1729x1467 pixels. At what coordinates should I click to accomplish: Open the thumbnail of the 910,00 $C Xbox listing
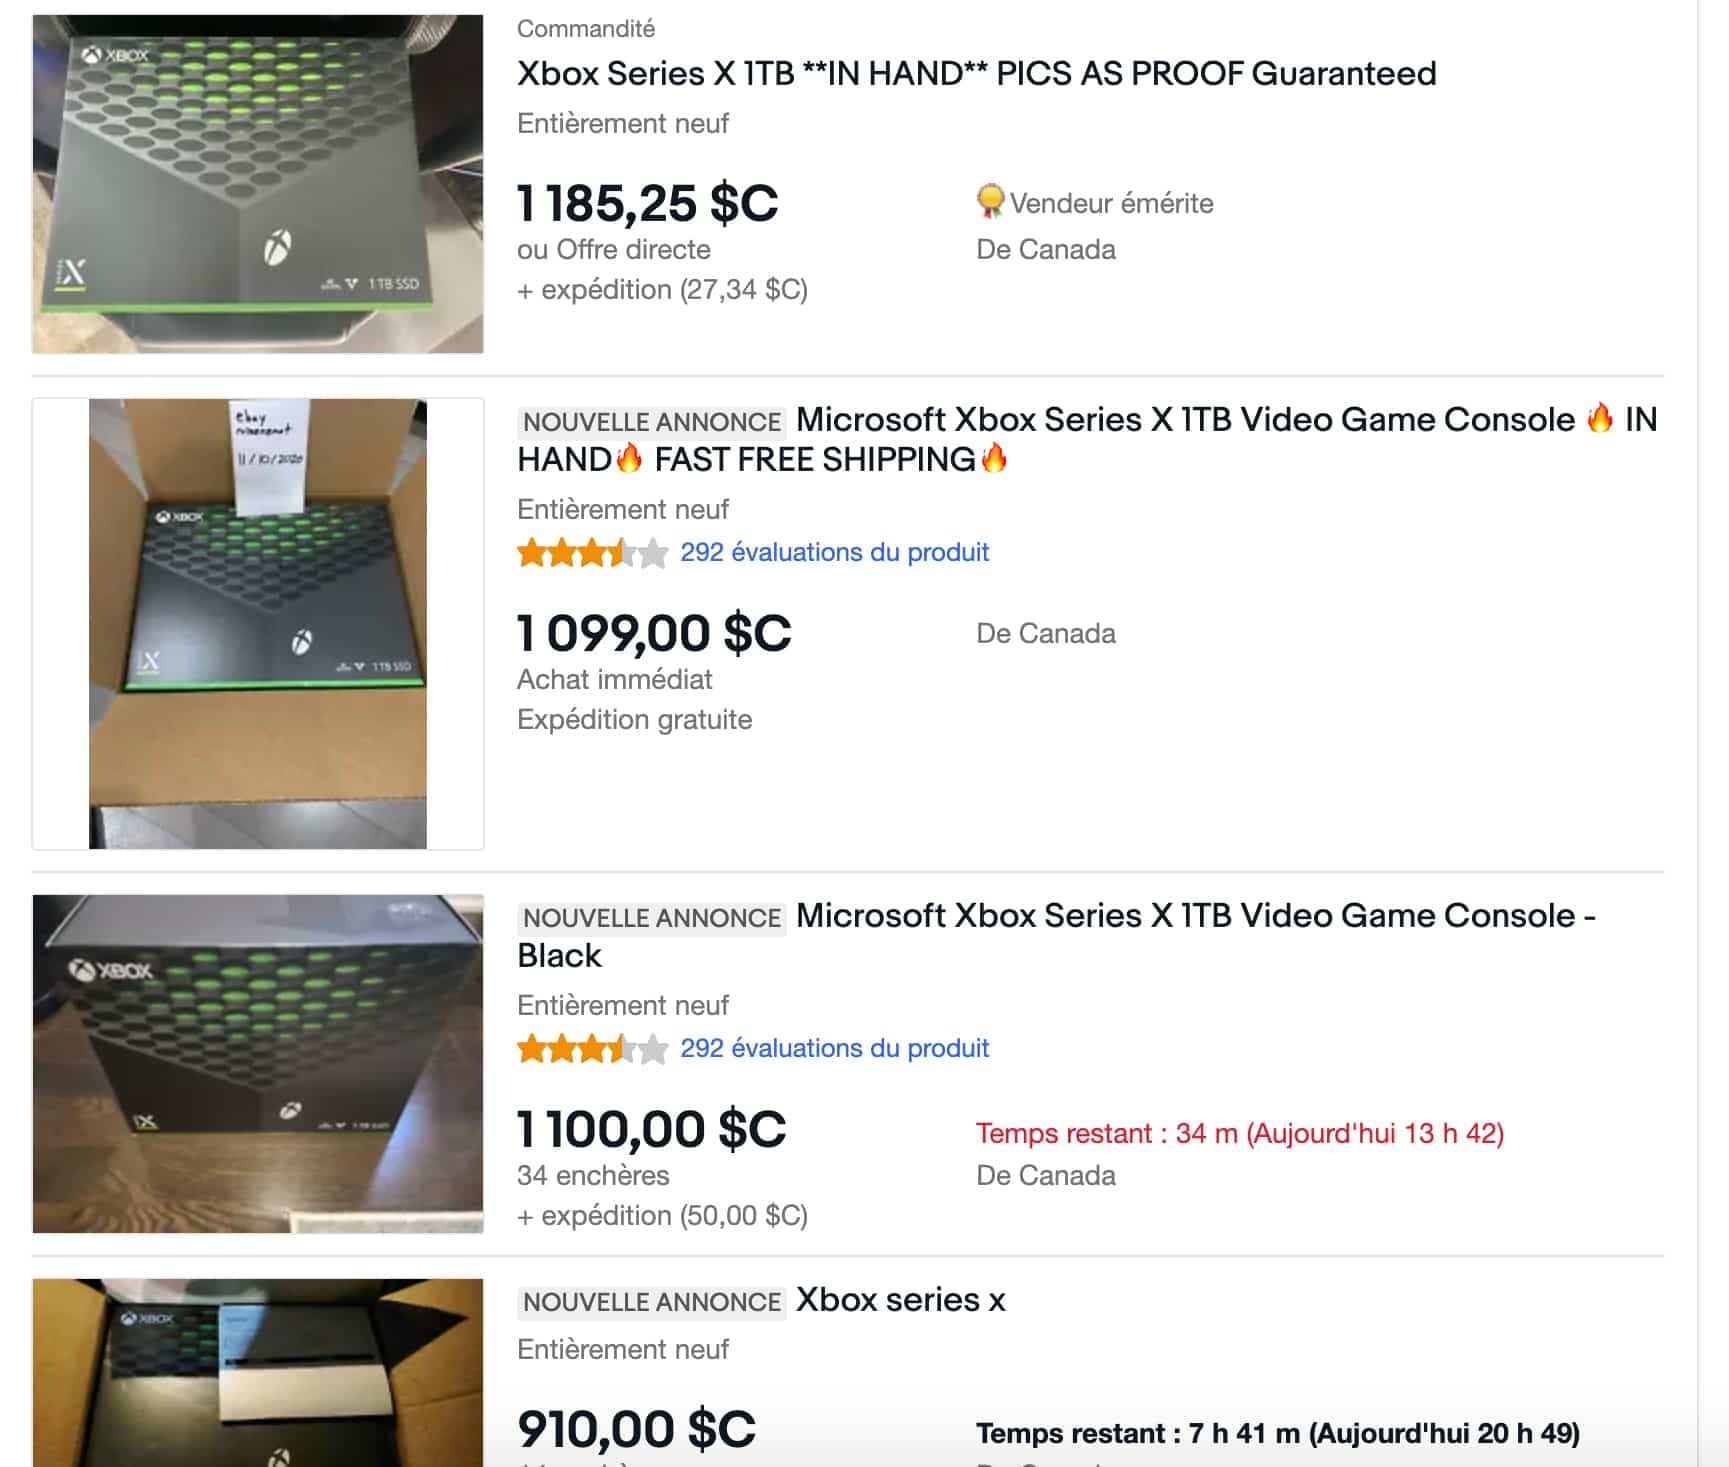(258, 1373)
